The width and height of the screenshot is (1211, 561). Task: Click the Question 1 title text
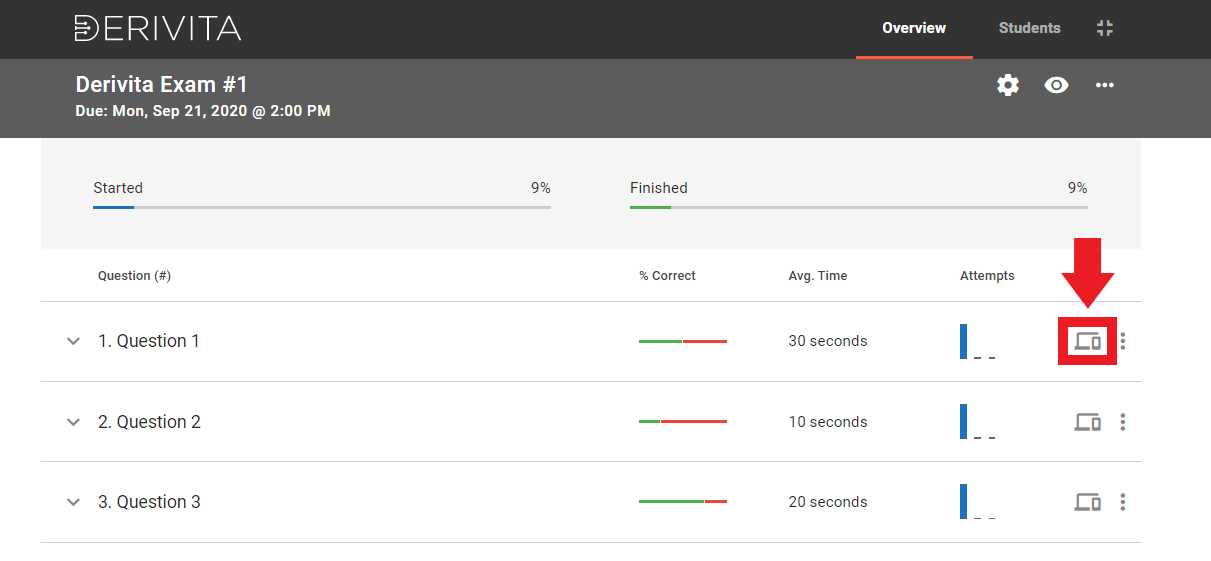[149, 341]
